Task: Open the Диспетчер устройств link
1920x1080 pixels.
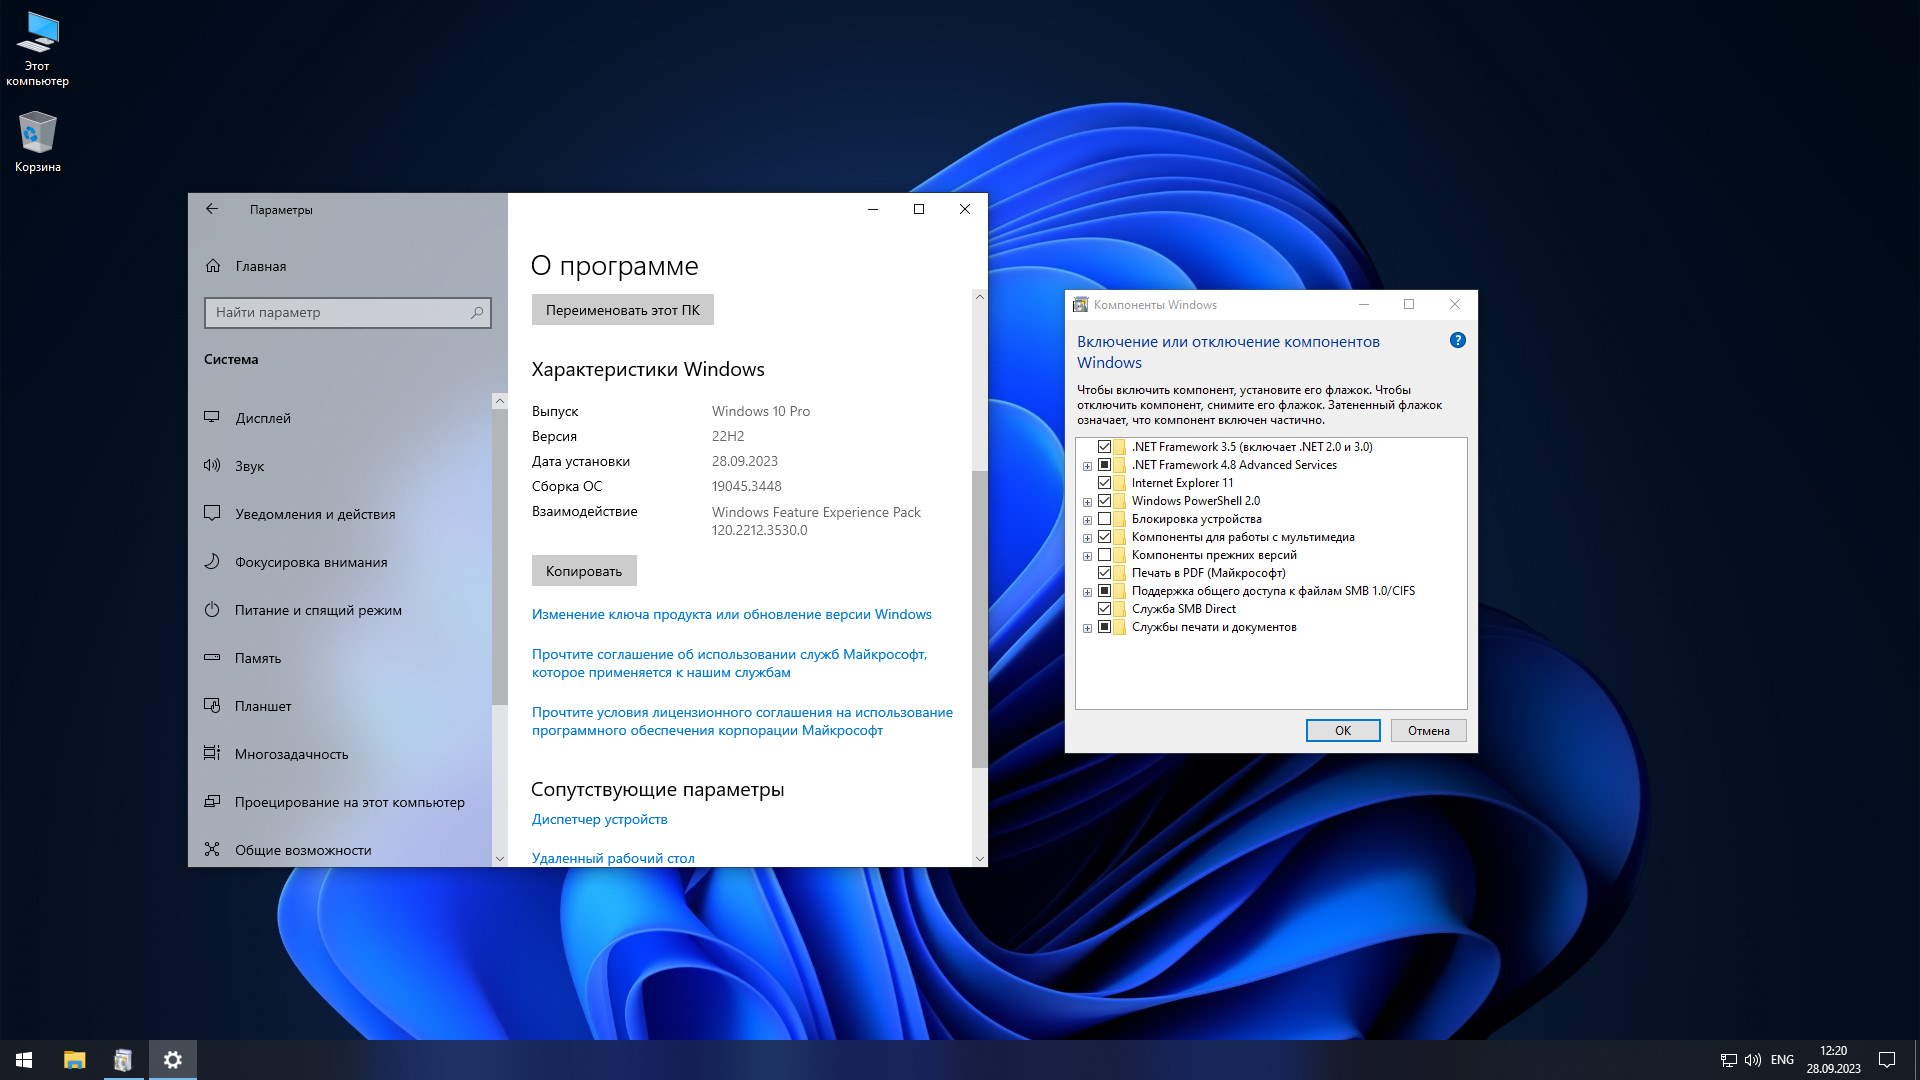Action: point(599,819)
